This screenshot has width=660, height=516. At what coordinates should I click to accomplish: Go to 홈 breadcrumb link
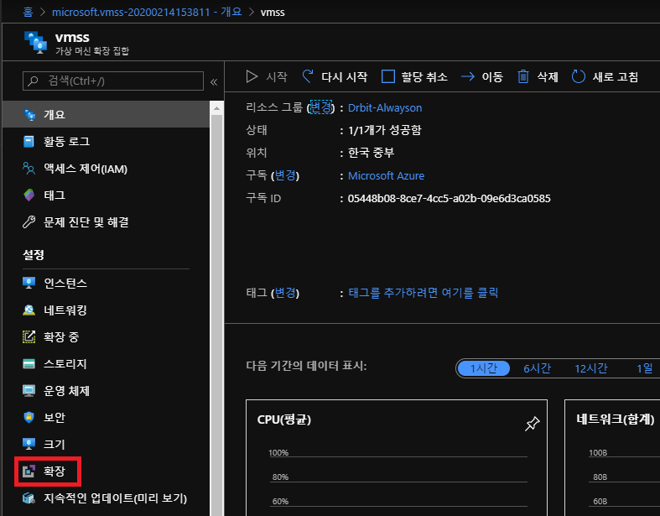(28, 12)
